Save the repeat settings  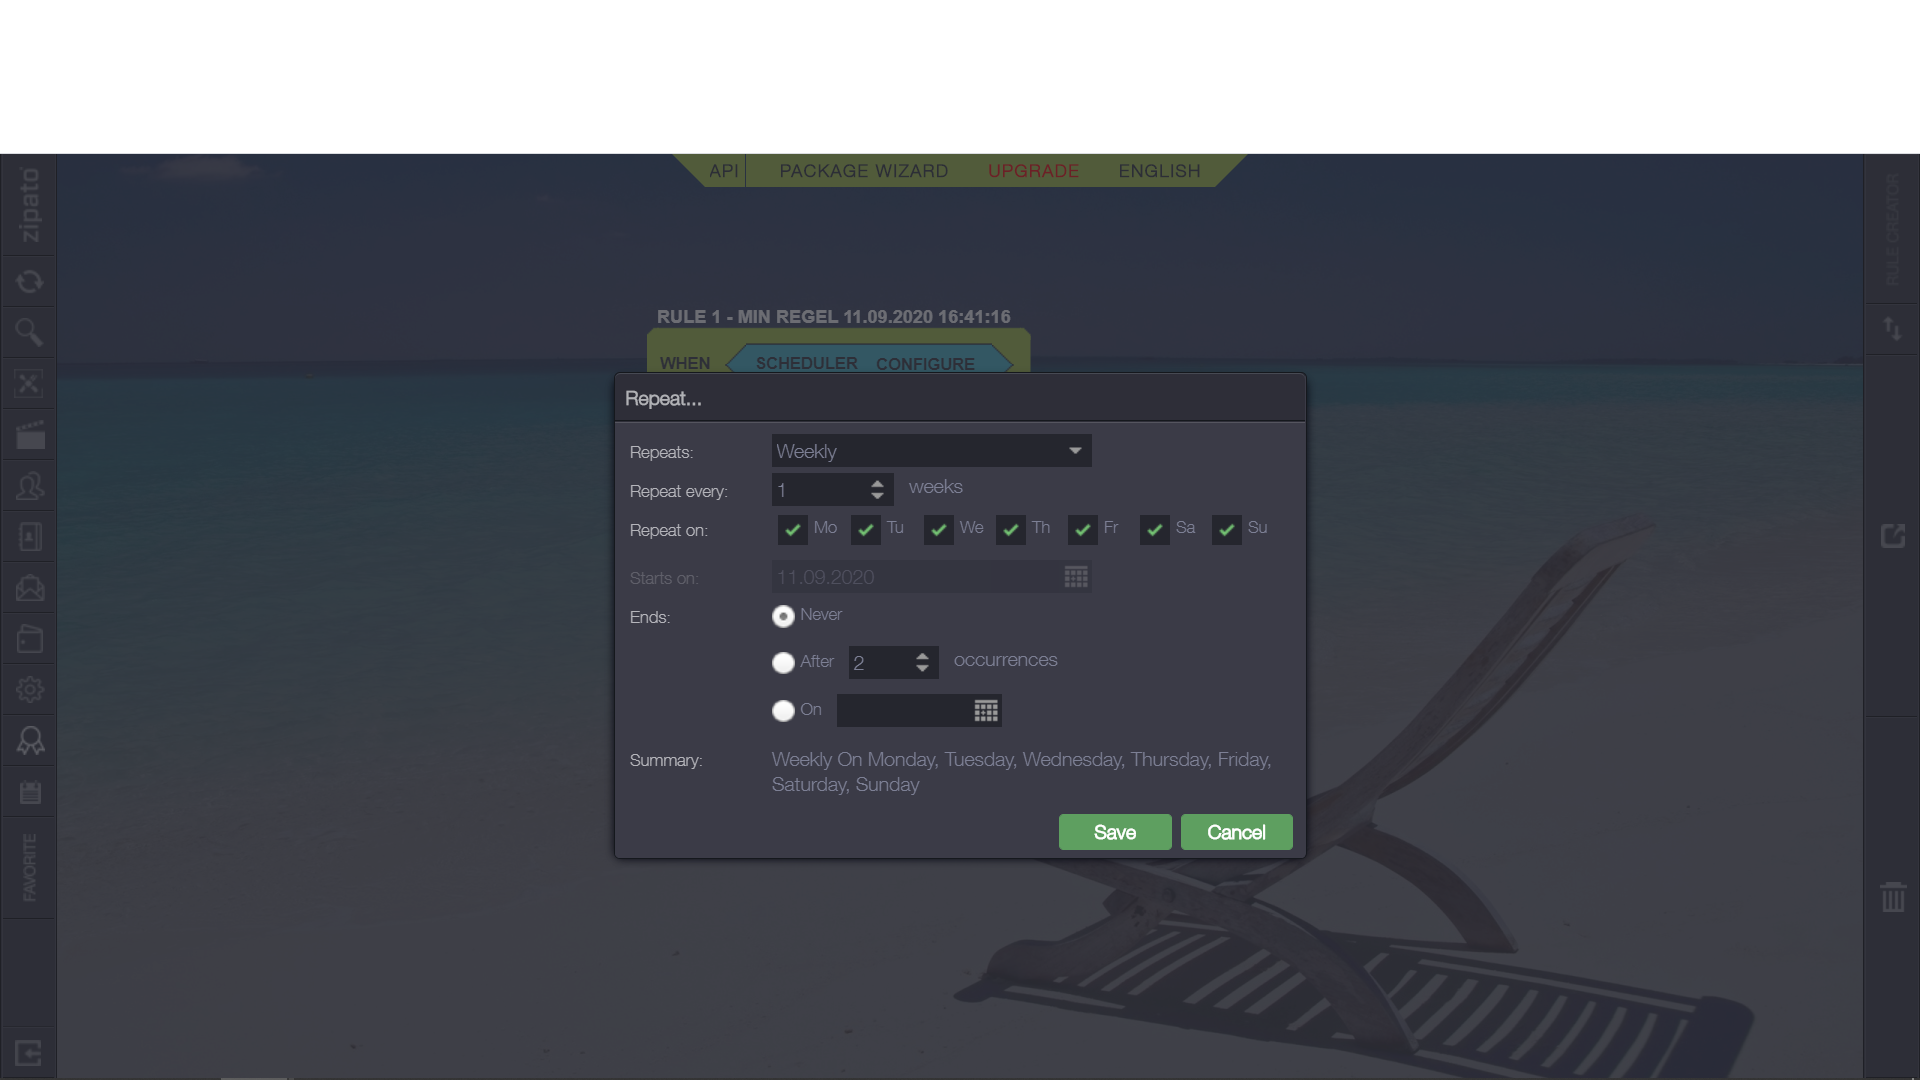(1114, 832)
